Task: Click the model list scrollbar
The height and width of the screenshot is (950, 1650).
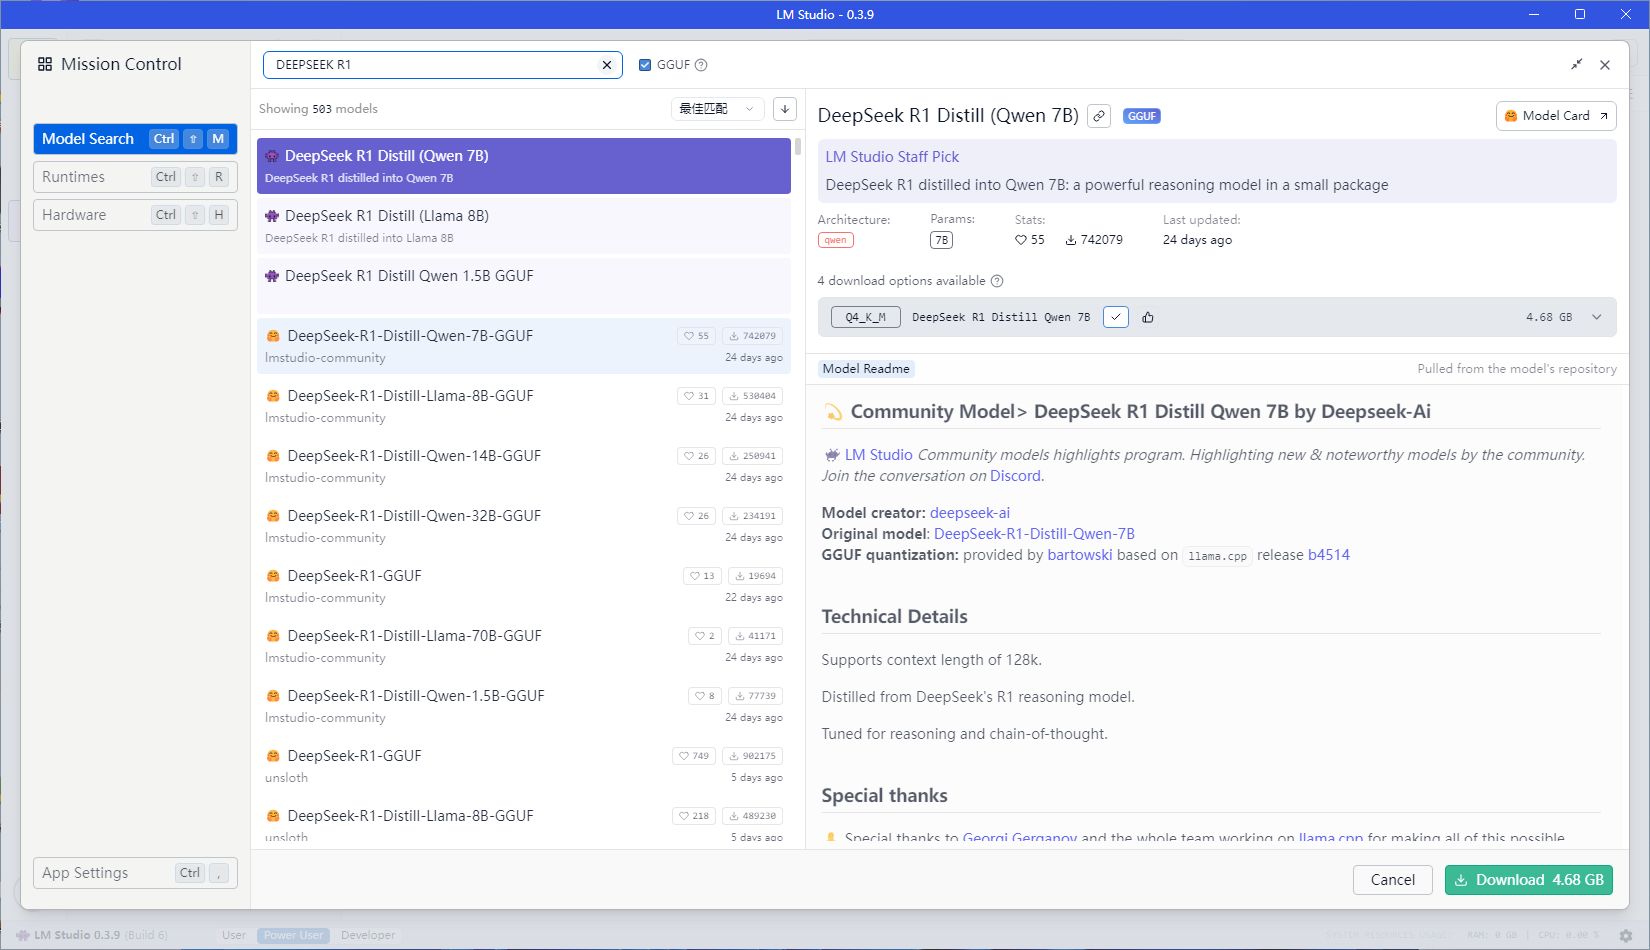Action: pos(798,147)
